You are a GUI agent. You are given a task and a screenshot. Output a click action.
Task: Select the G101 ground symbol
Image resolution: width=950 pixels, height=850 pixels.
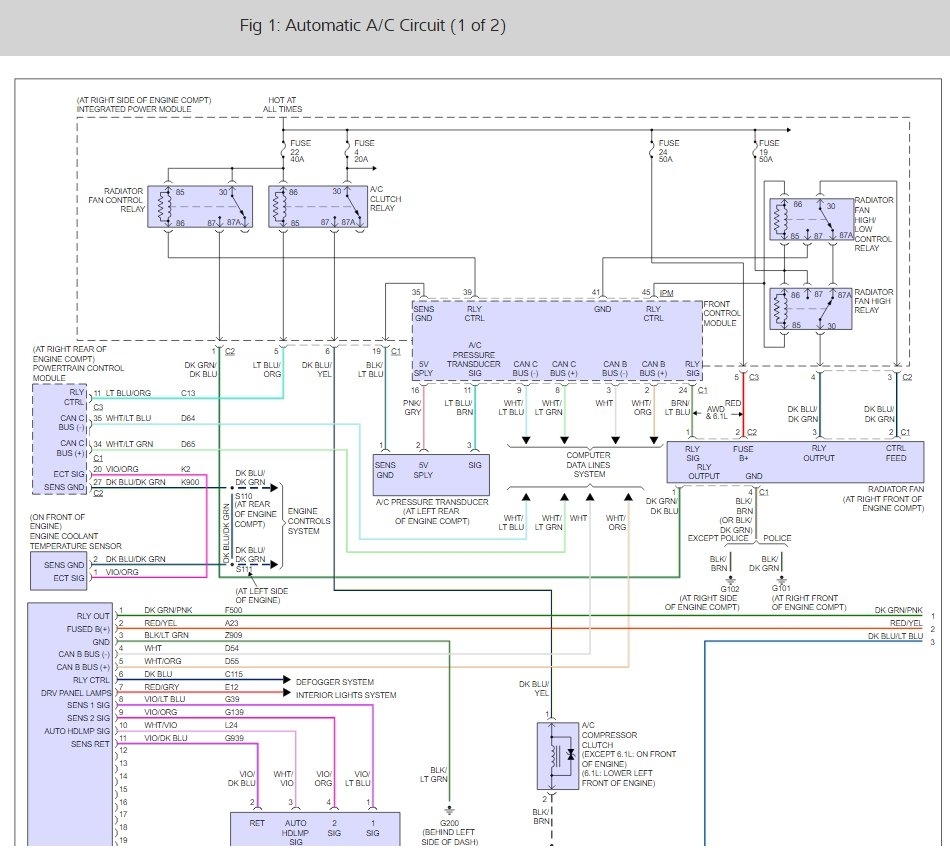pos(780,579)
